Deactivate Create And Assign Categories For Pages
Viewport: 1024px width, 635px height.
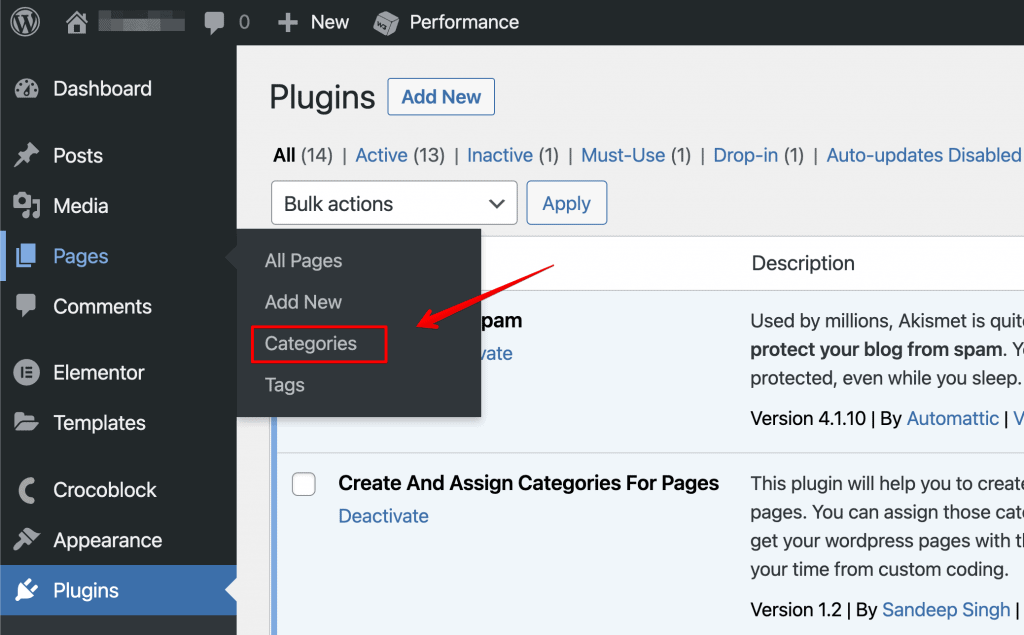[x=383, y=516]
